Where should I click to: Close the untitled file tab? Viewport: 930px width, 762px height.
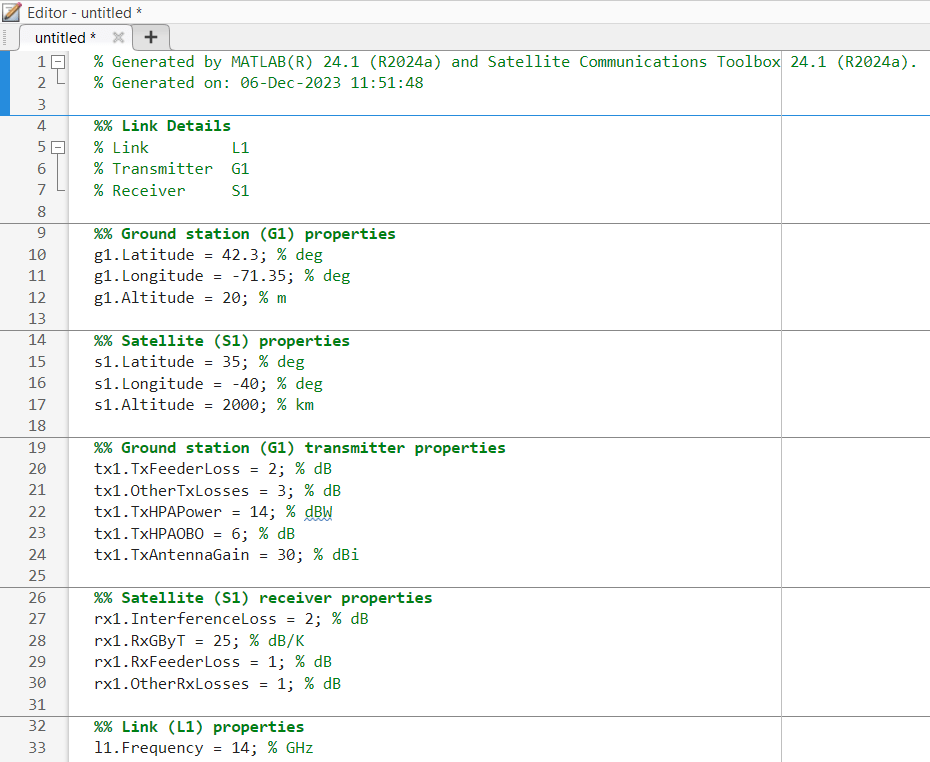pos(118,38)
